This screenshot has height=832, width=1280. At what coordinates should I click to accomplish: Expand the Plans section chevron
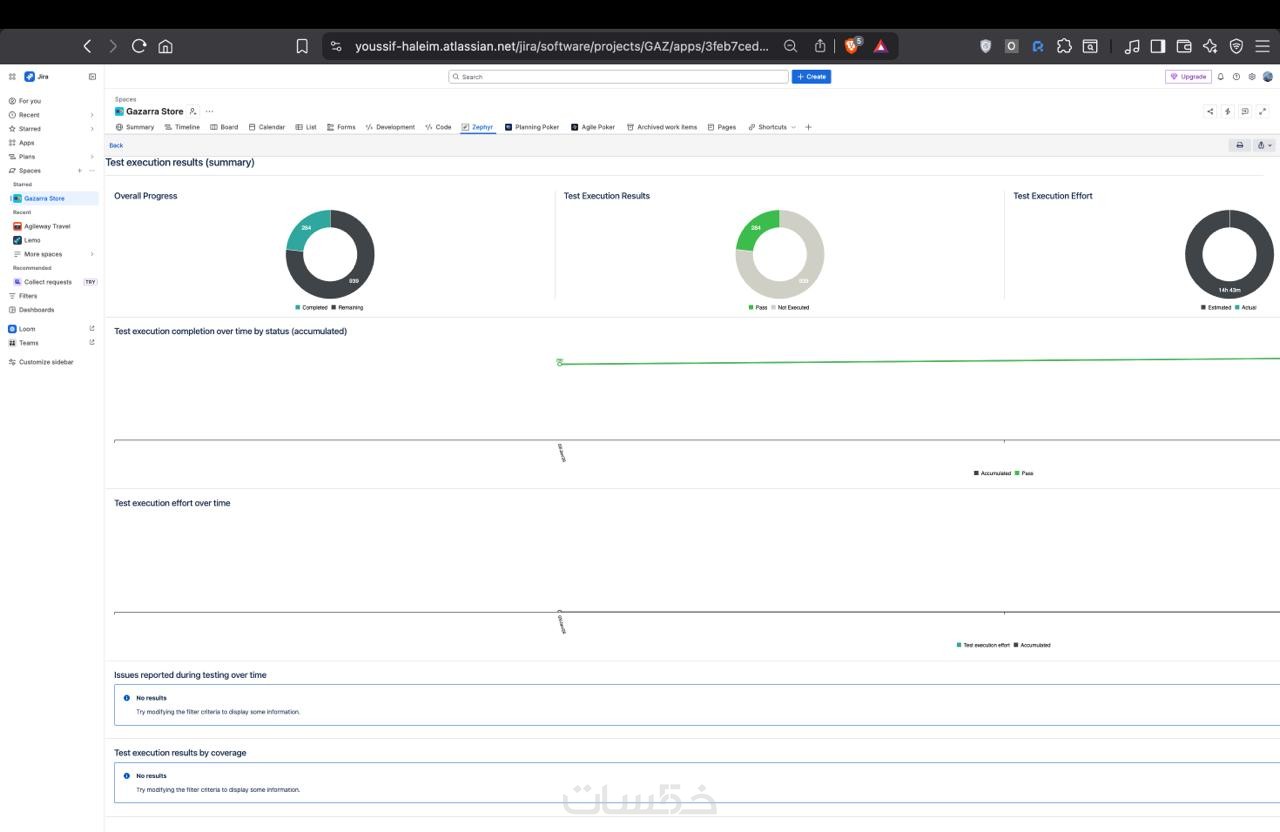pos(92,157)
